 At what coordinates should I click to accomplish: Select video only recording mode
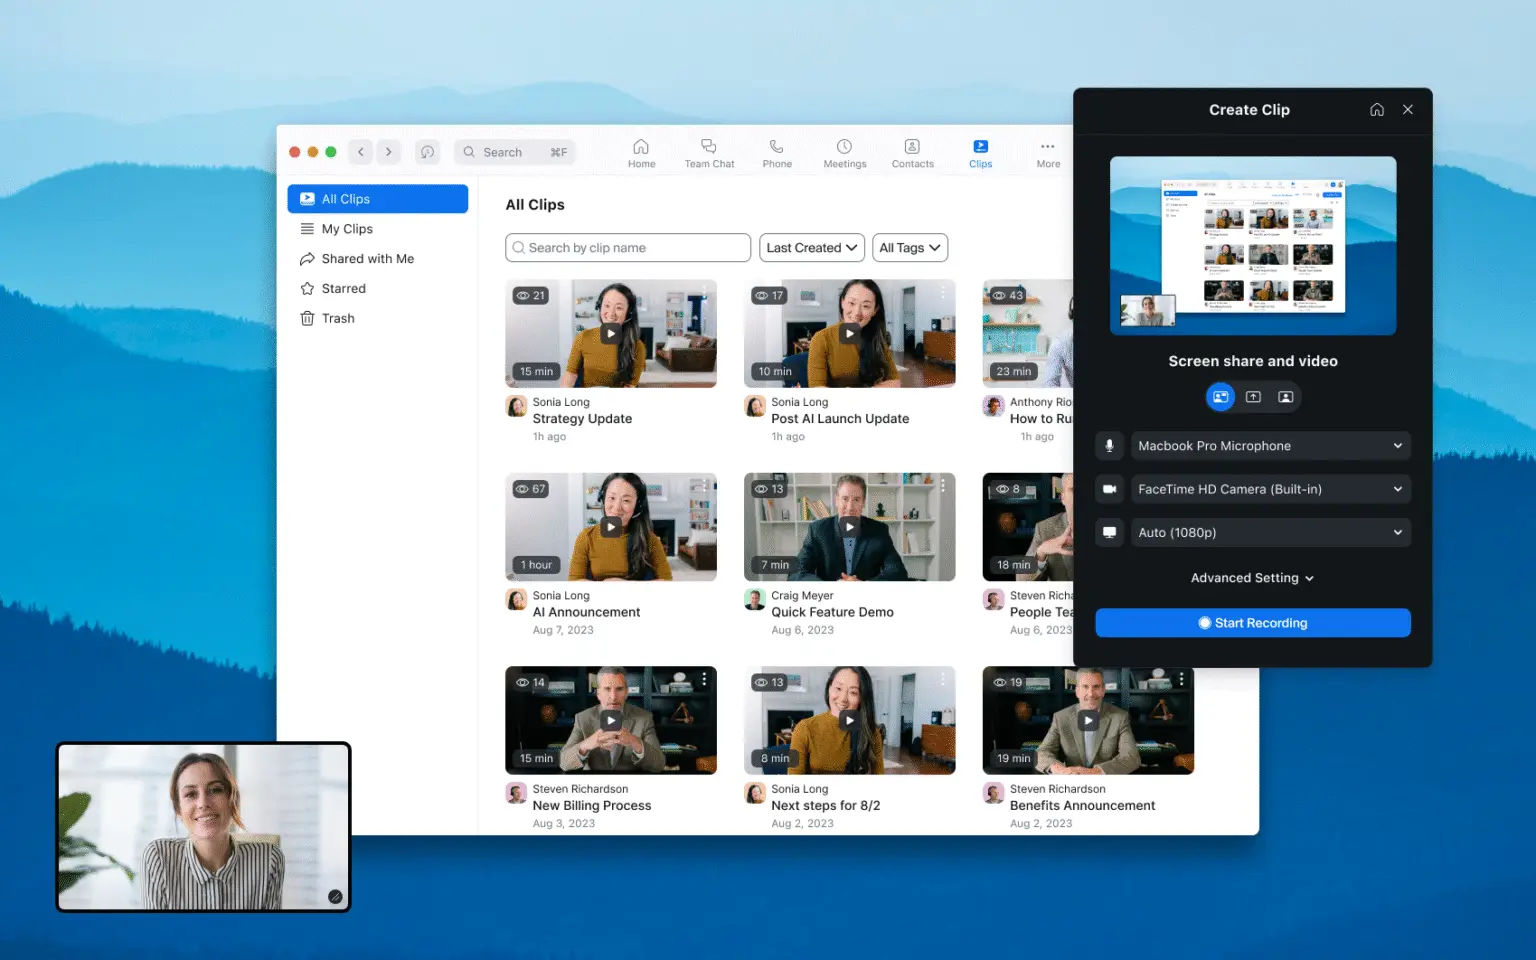(x=1286, y=397)
